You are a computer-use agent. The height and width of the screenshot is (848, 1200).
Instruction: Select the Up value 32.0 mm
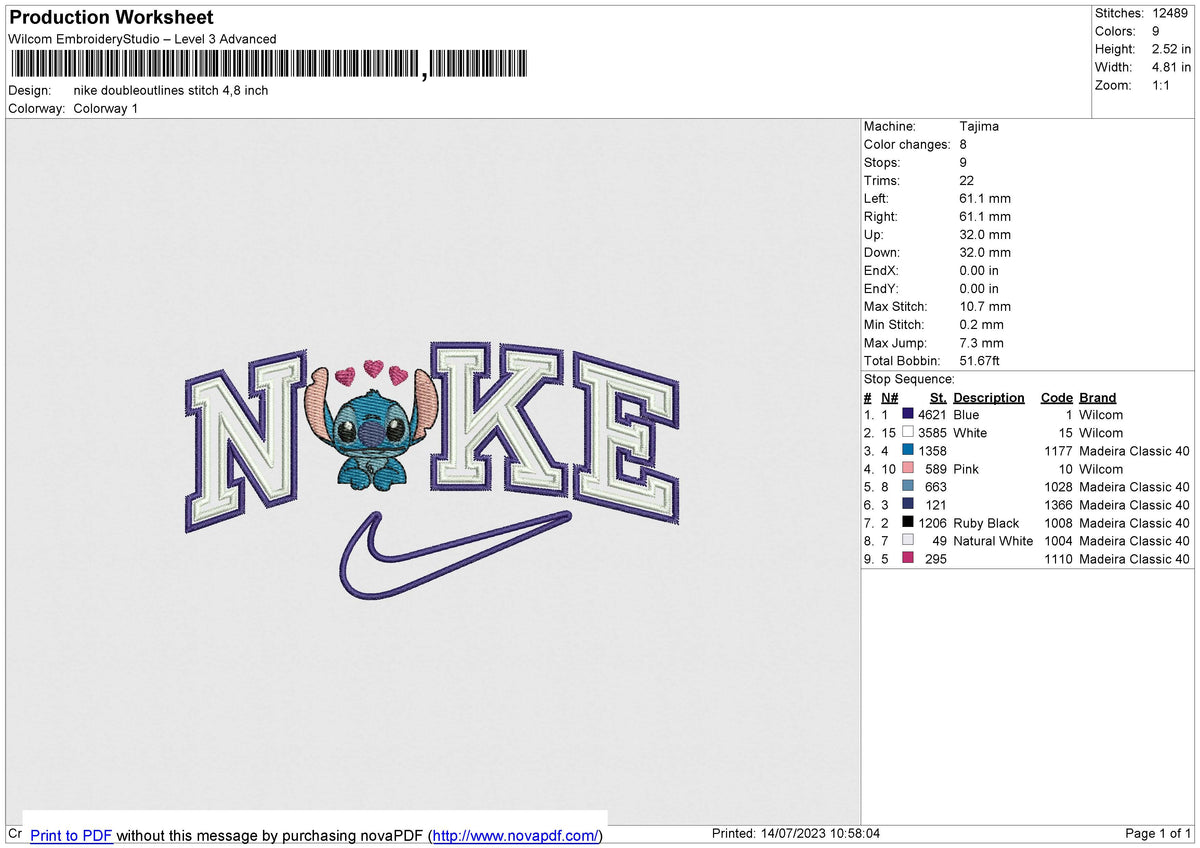(x=985, y=234)
